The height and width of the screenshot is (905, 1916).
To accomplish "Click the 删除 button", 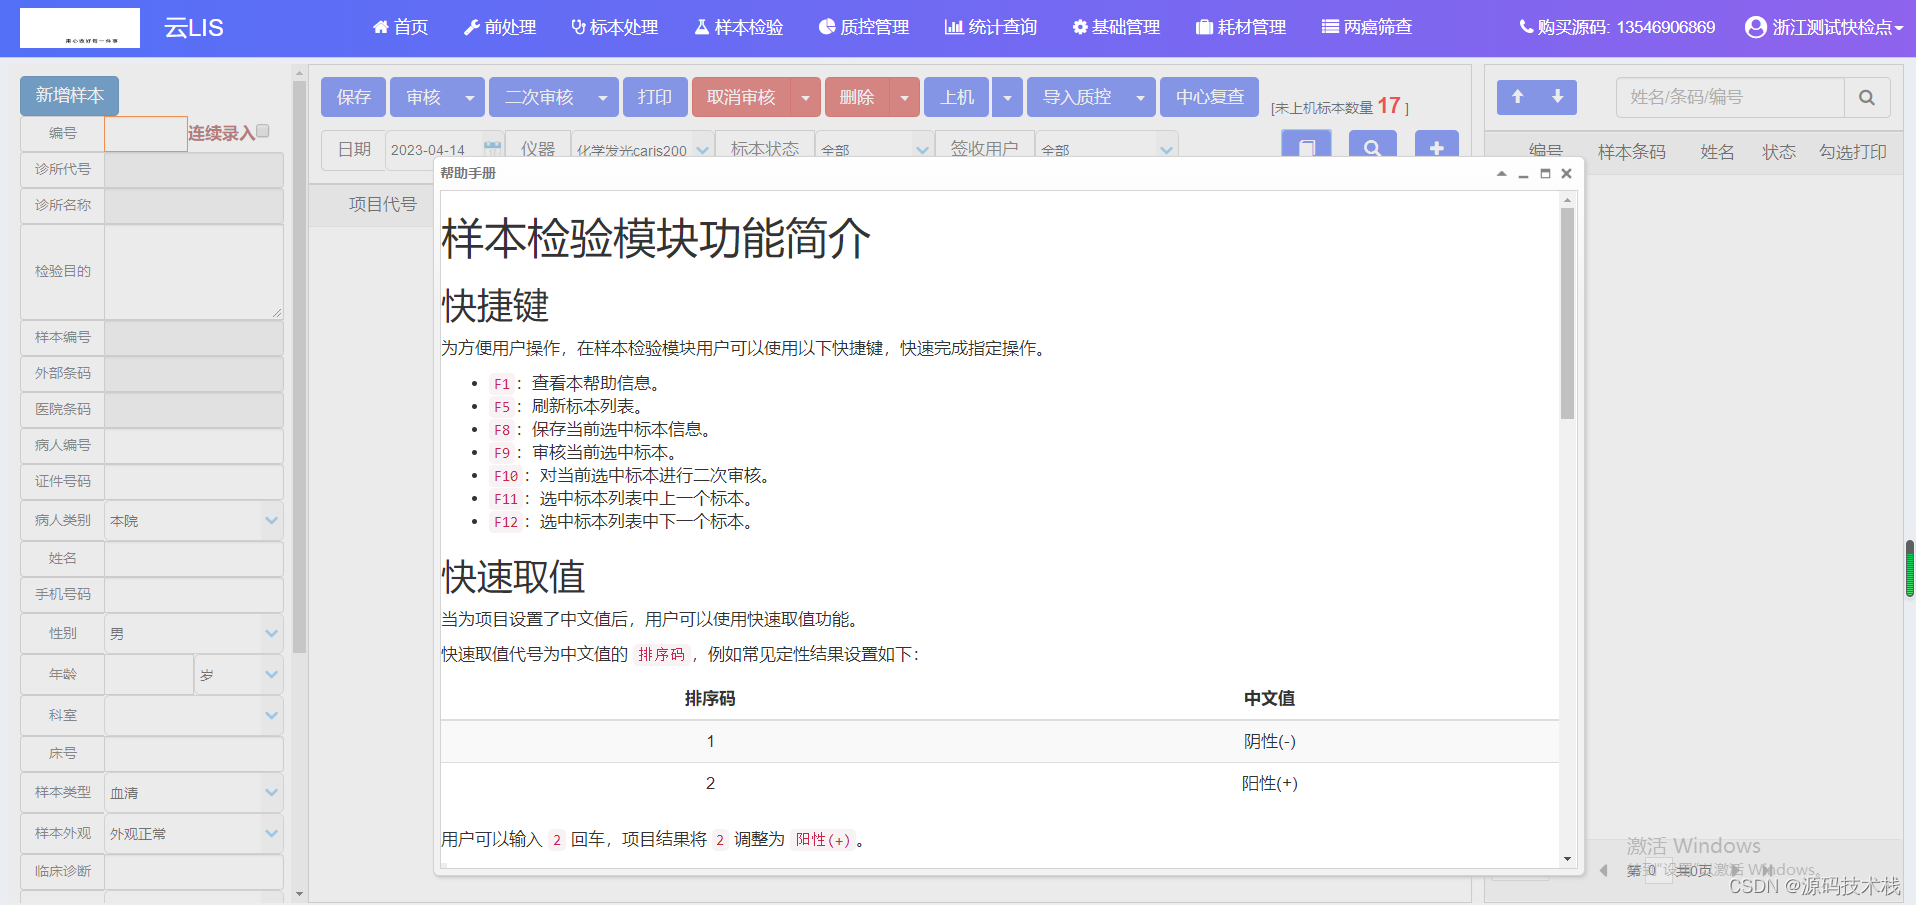I will [x=857, y=97].
